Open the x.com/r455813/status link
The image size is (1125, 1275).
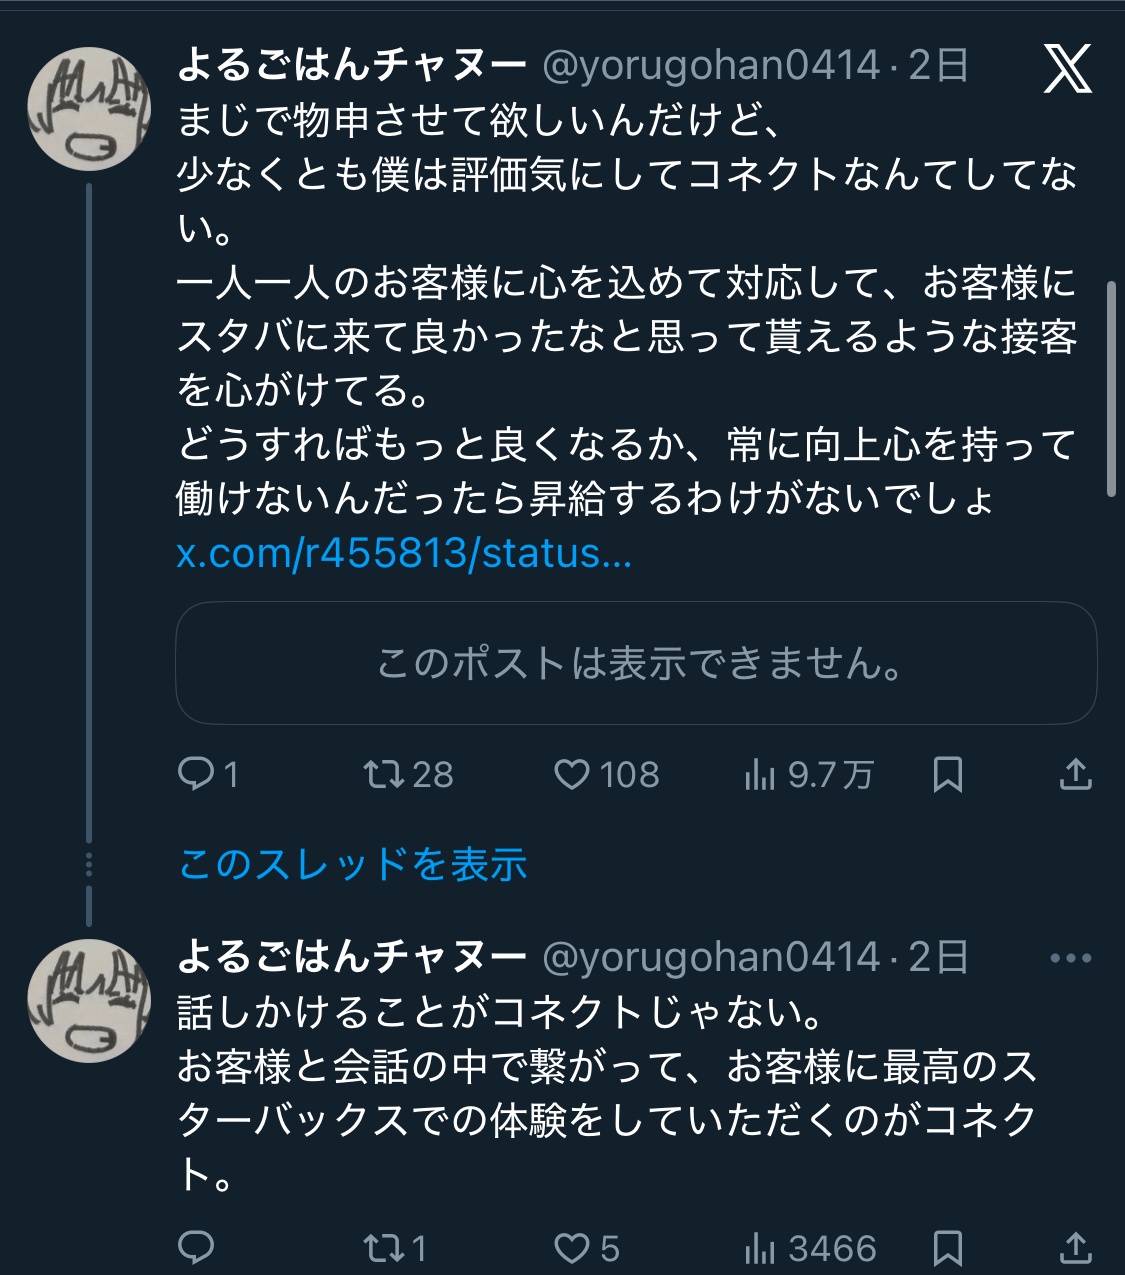404,553
